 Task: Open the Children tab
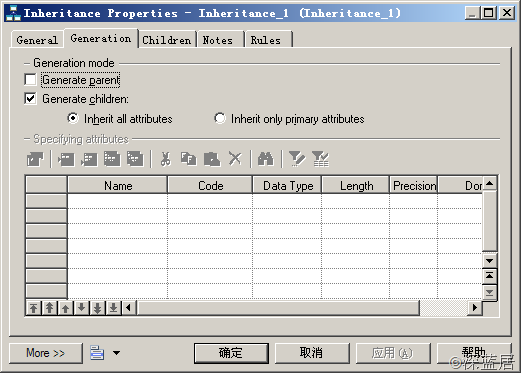pos(167,40)
